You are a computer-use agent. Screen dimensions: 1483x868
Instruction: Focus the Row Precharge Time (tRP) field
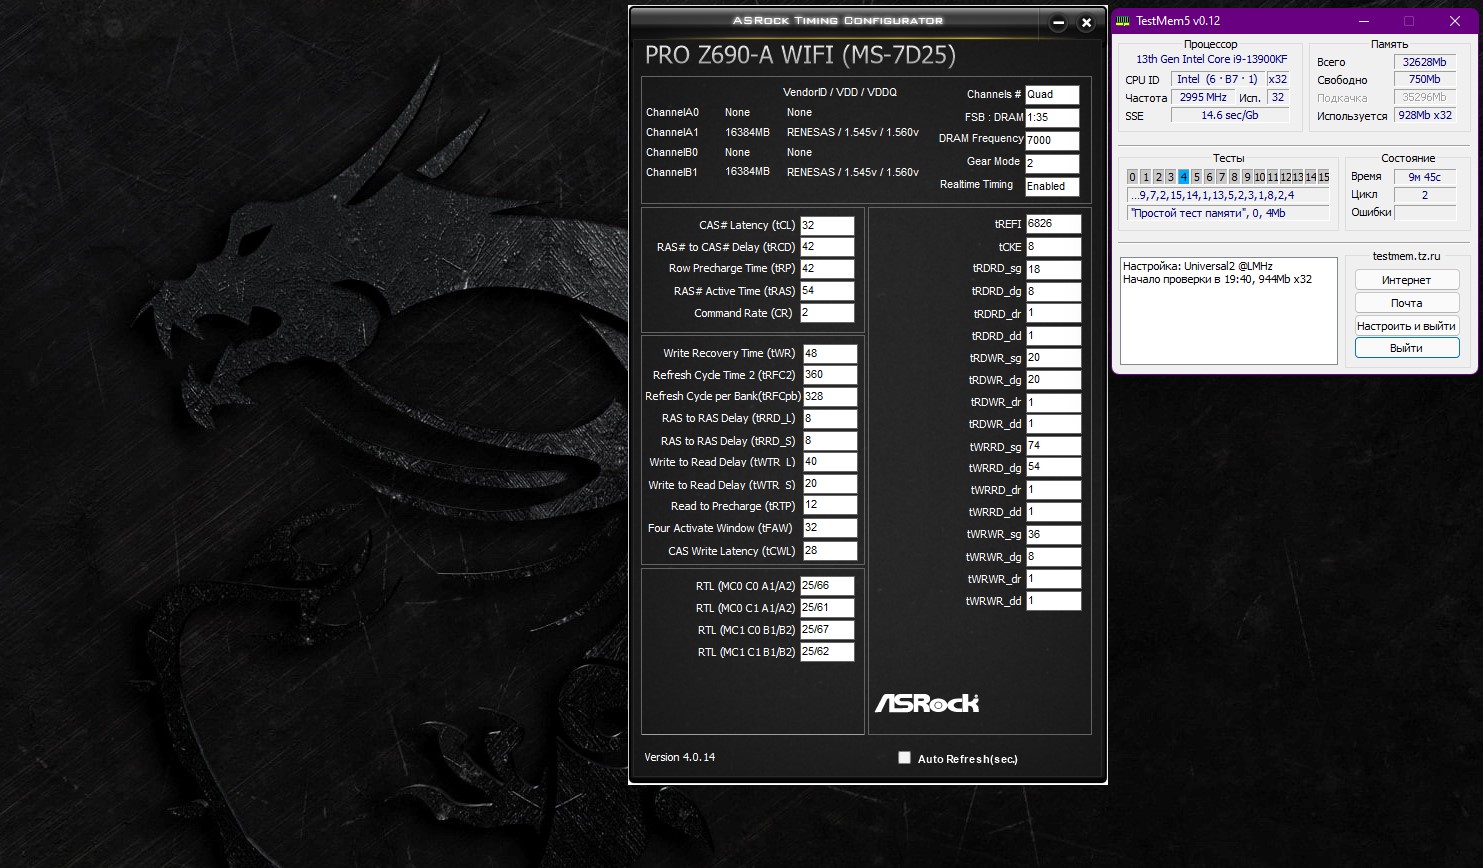(827, 268)
